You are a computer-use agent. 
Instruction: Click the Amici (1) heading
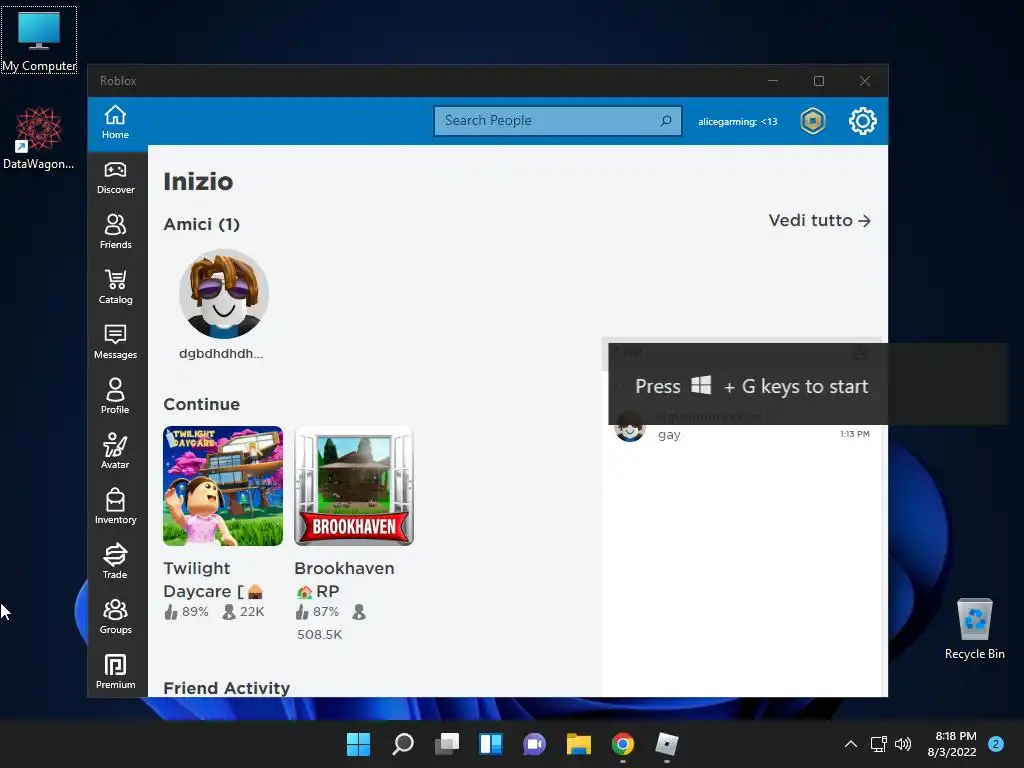[202, 225]
